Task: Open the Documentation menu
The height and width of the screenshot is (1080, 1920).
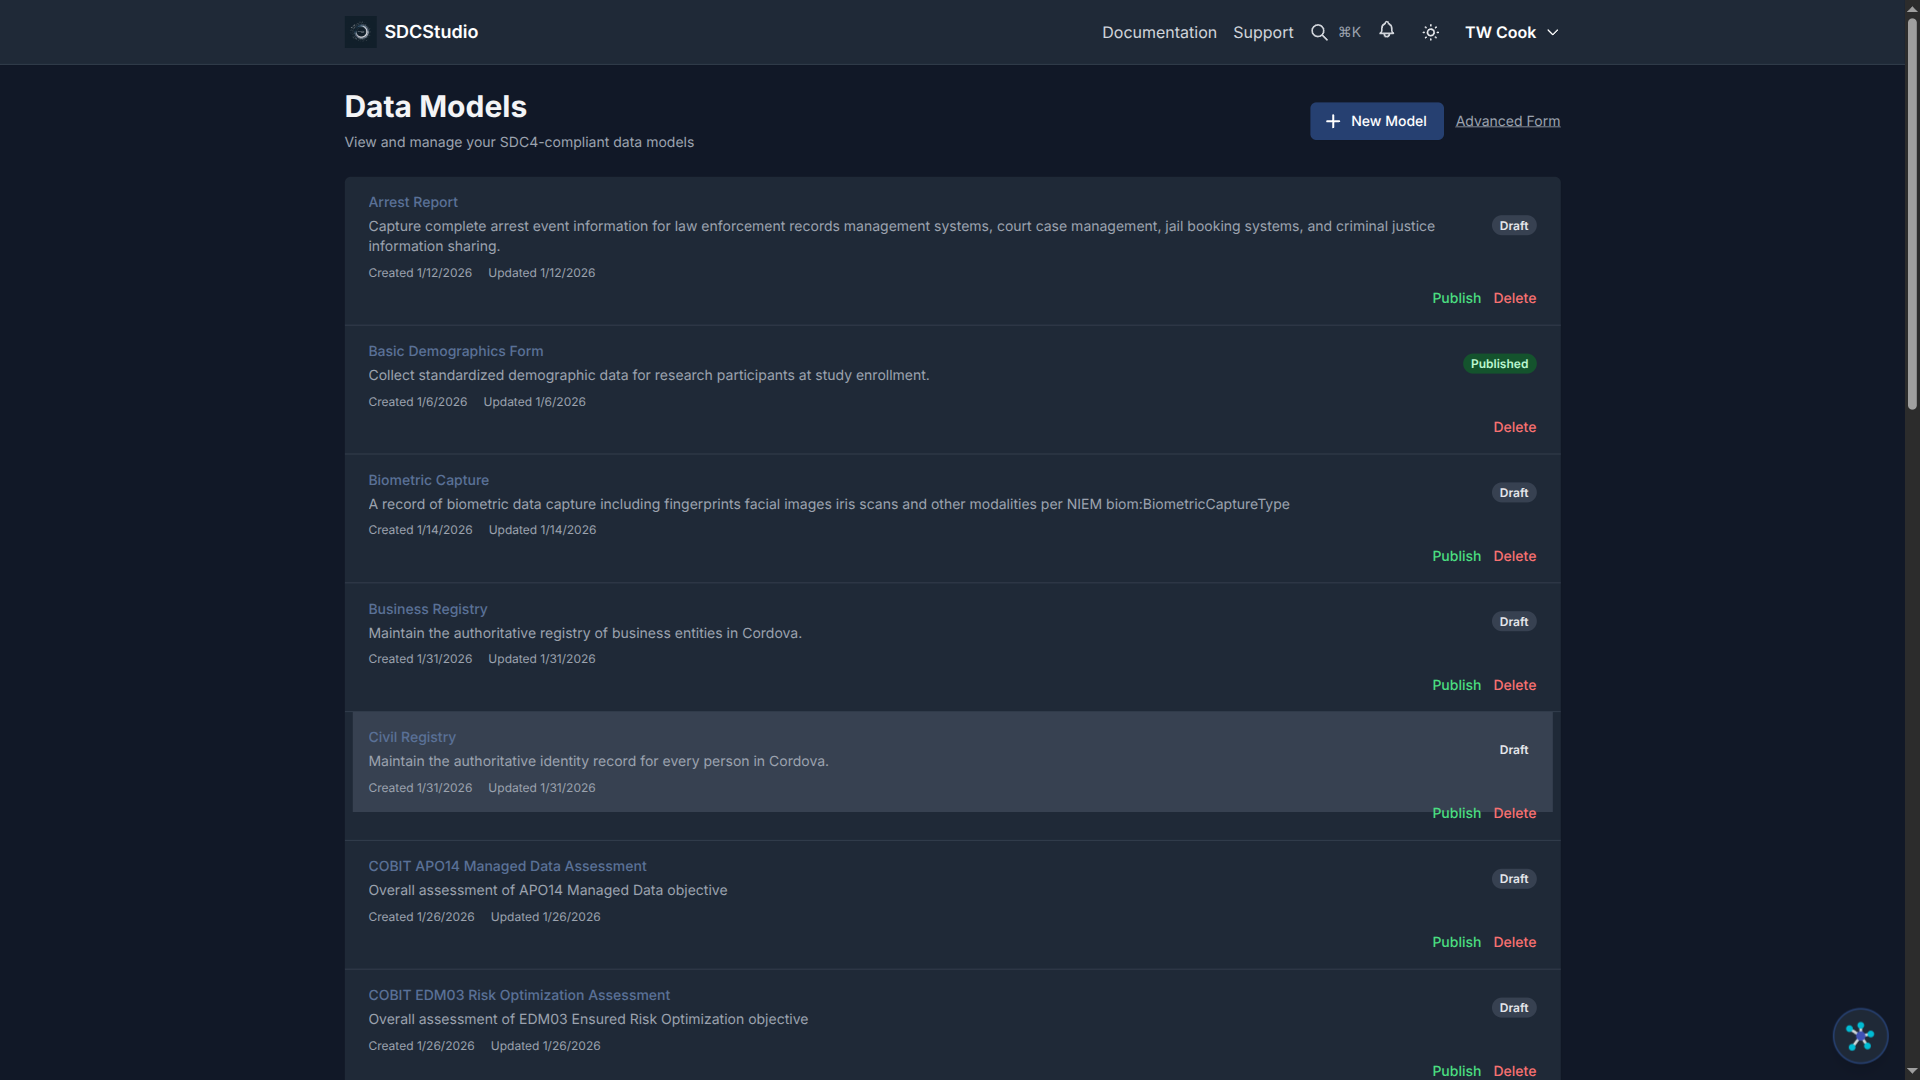Action: click(x=1159, y=32)
